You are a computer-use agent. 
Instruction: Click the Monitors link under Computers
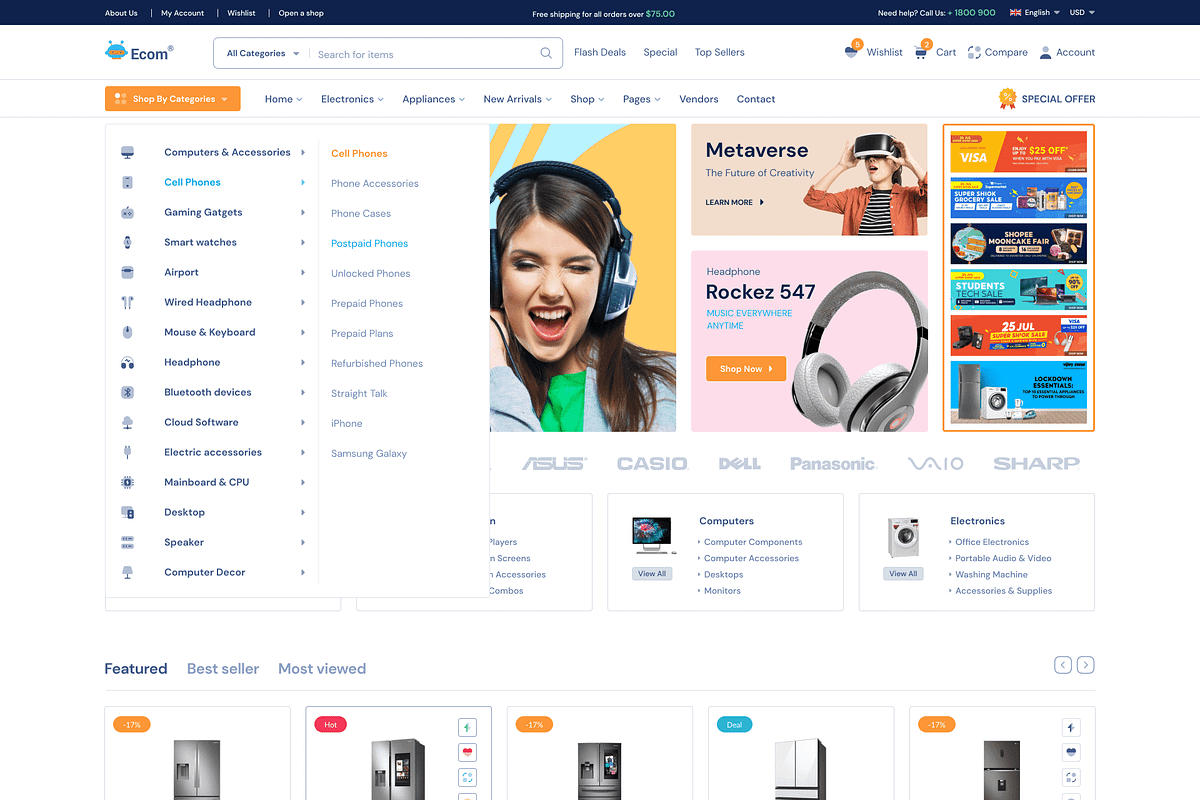click(722, 590)
